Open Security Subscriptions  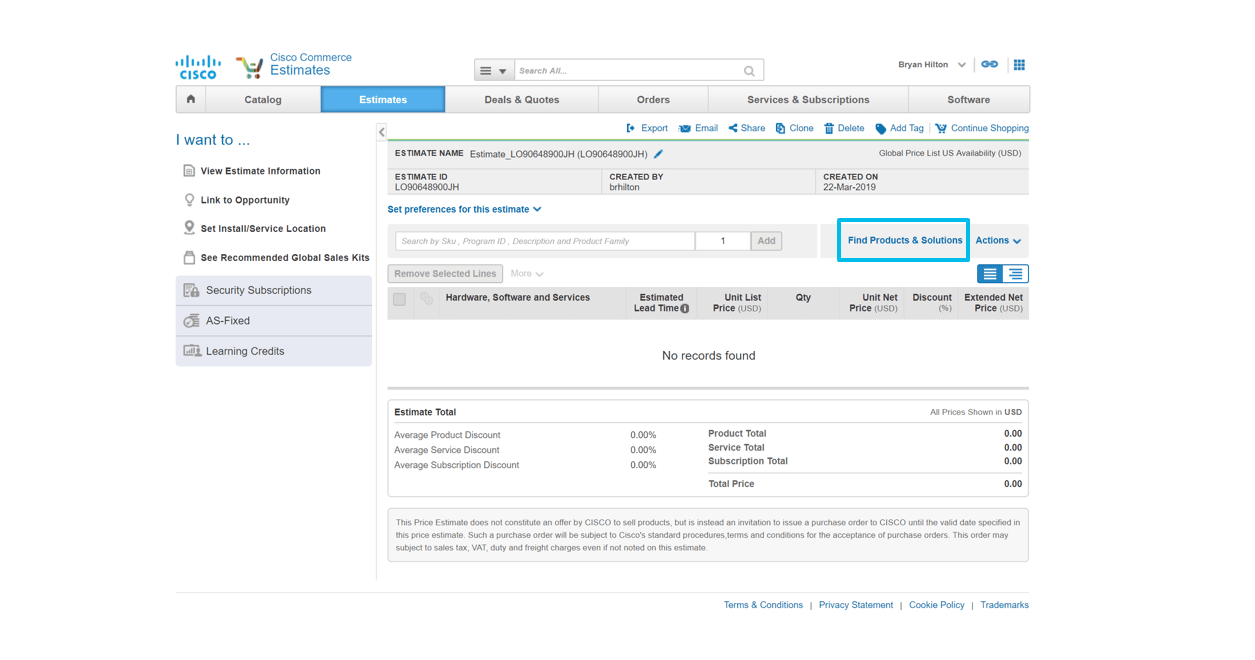(274, 290)
